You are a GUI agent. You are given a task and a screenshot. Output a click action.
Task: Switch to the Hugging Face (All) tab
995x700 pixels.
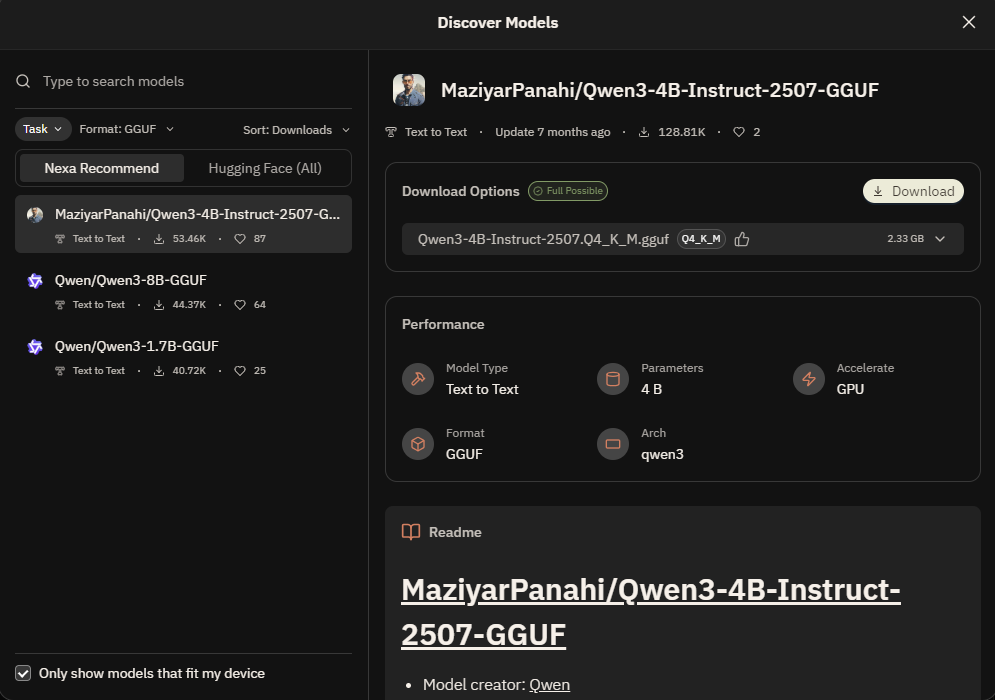tap(265, 168)
